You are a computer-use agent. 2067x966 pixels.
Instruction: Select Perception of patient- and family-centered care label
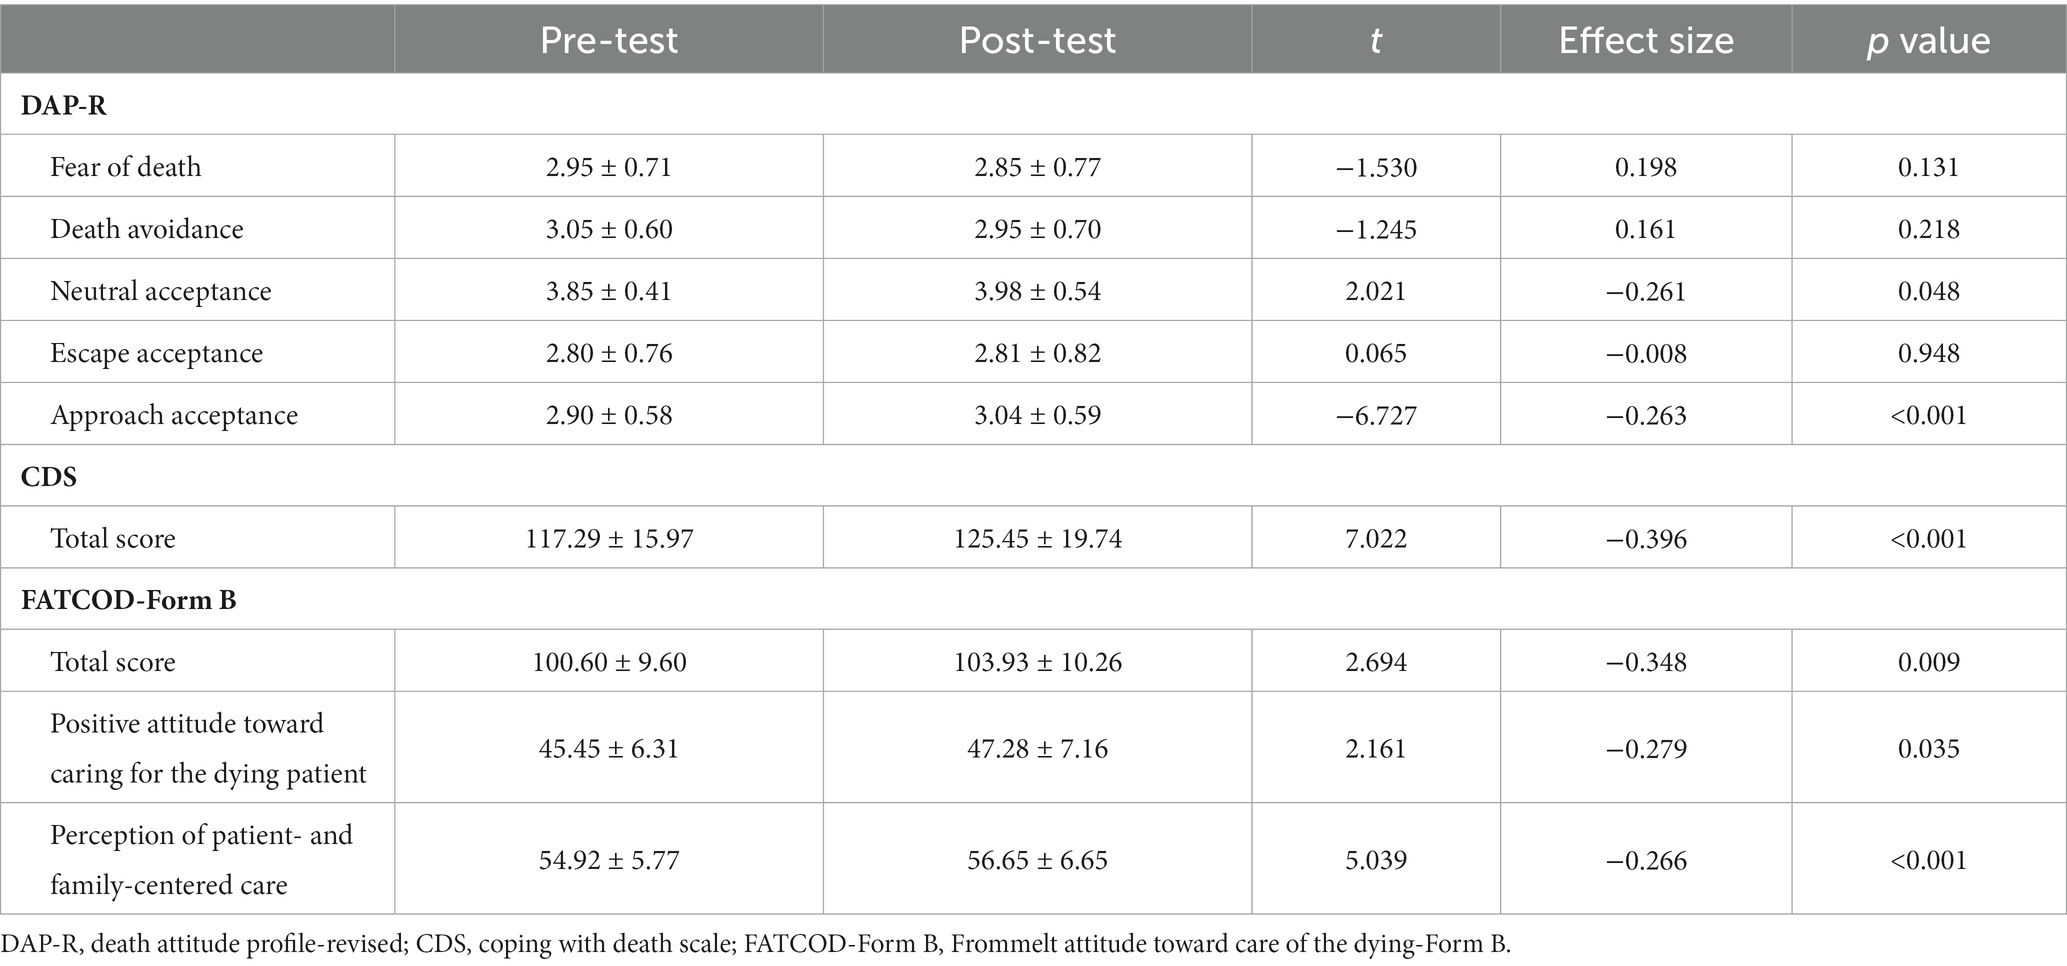click(202, 859)
